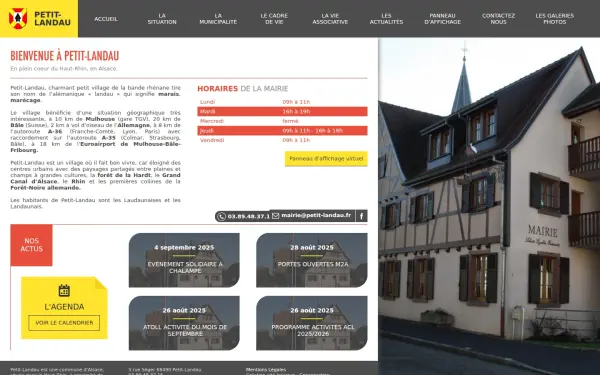Image resolution: width=600 pixels, height=375 pixels.
Task: Click the envelope icon beside the mairie email
Action: coord(276,216)
